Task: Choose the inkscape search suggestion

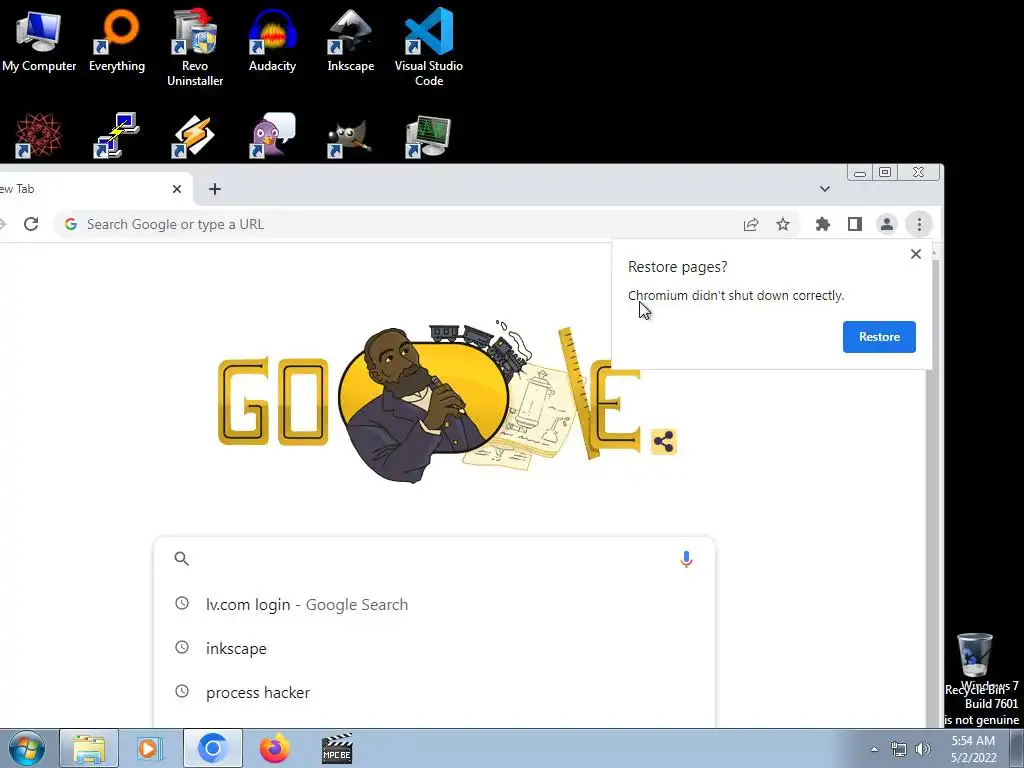Action: [x=434, y=648]
